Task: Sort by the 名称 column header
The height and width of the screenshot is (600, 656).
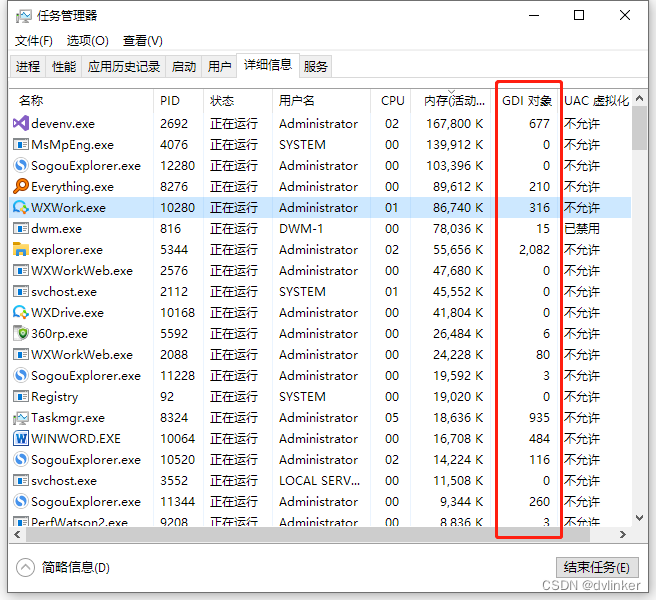Action: coord(81,101)
